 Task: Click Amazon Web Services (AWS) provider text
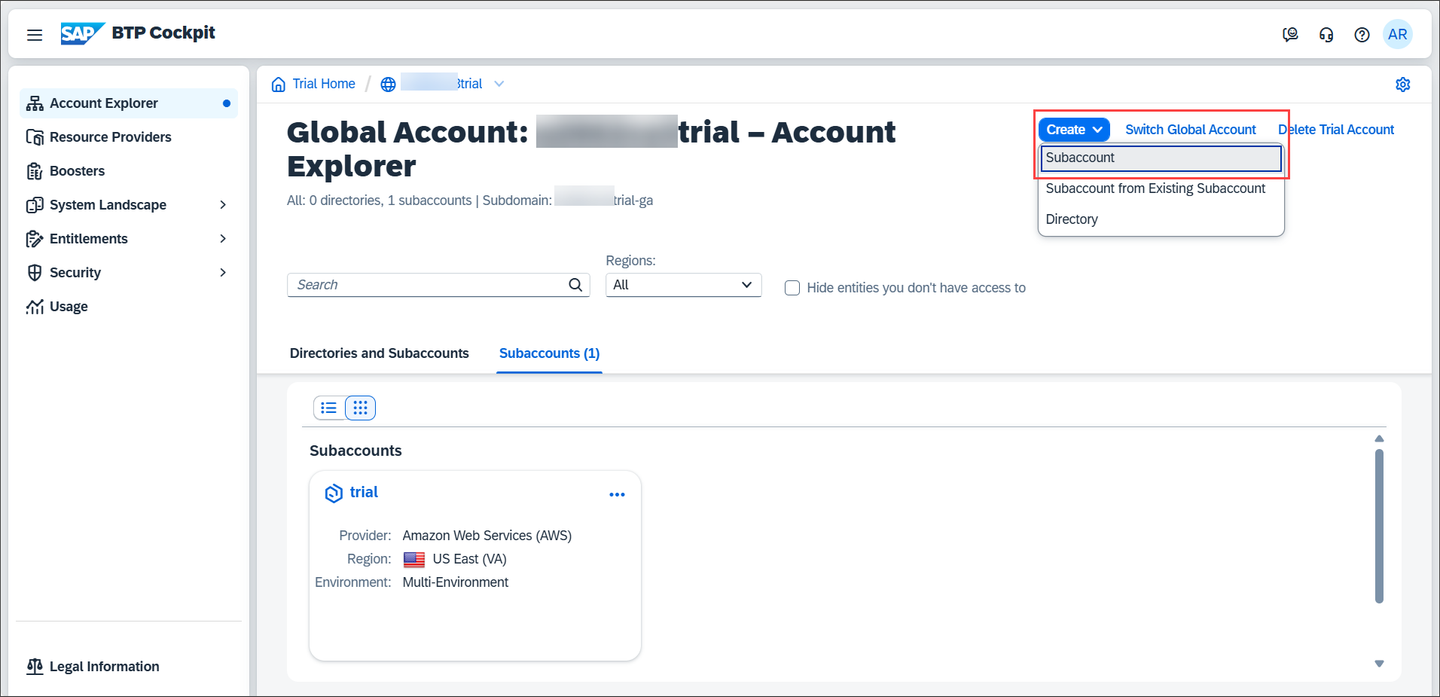(487, 536)
